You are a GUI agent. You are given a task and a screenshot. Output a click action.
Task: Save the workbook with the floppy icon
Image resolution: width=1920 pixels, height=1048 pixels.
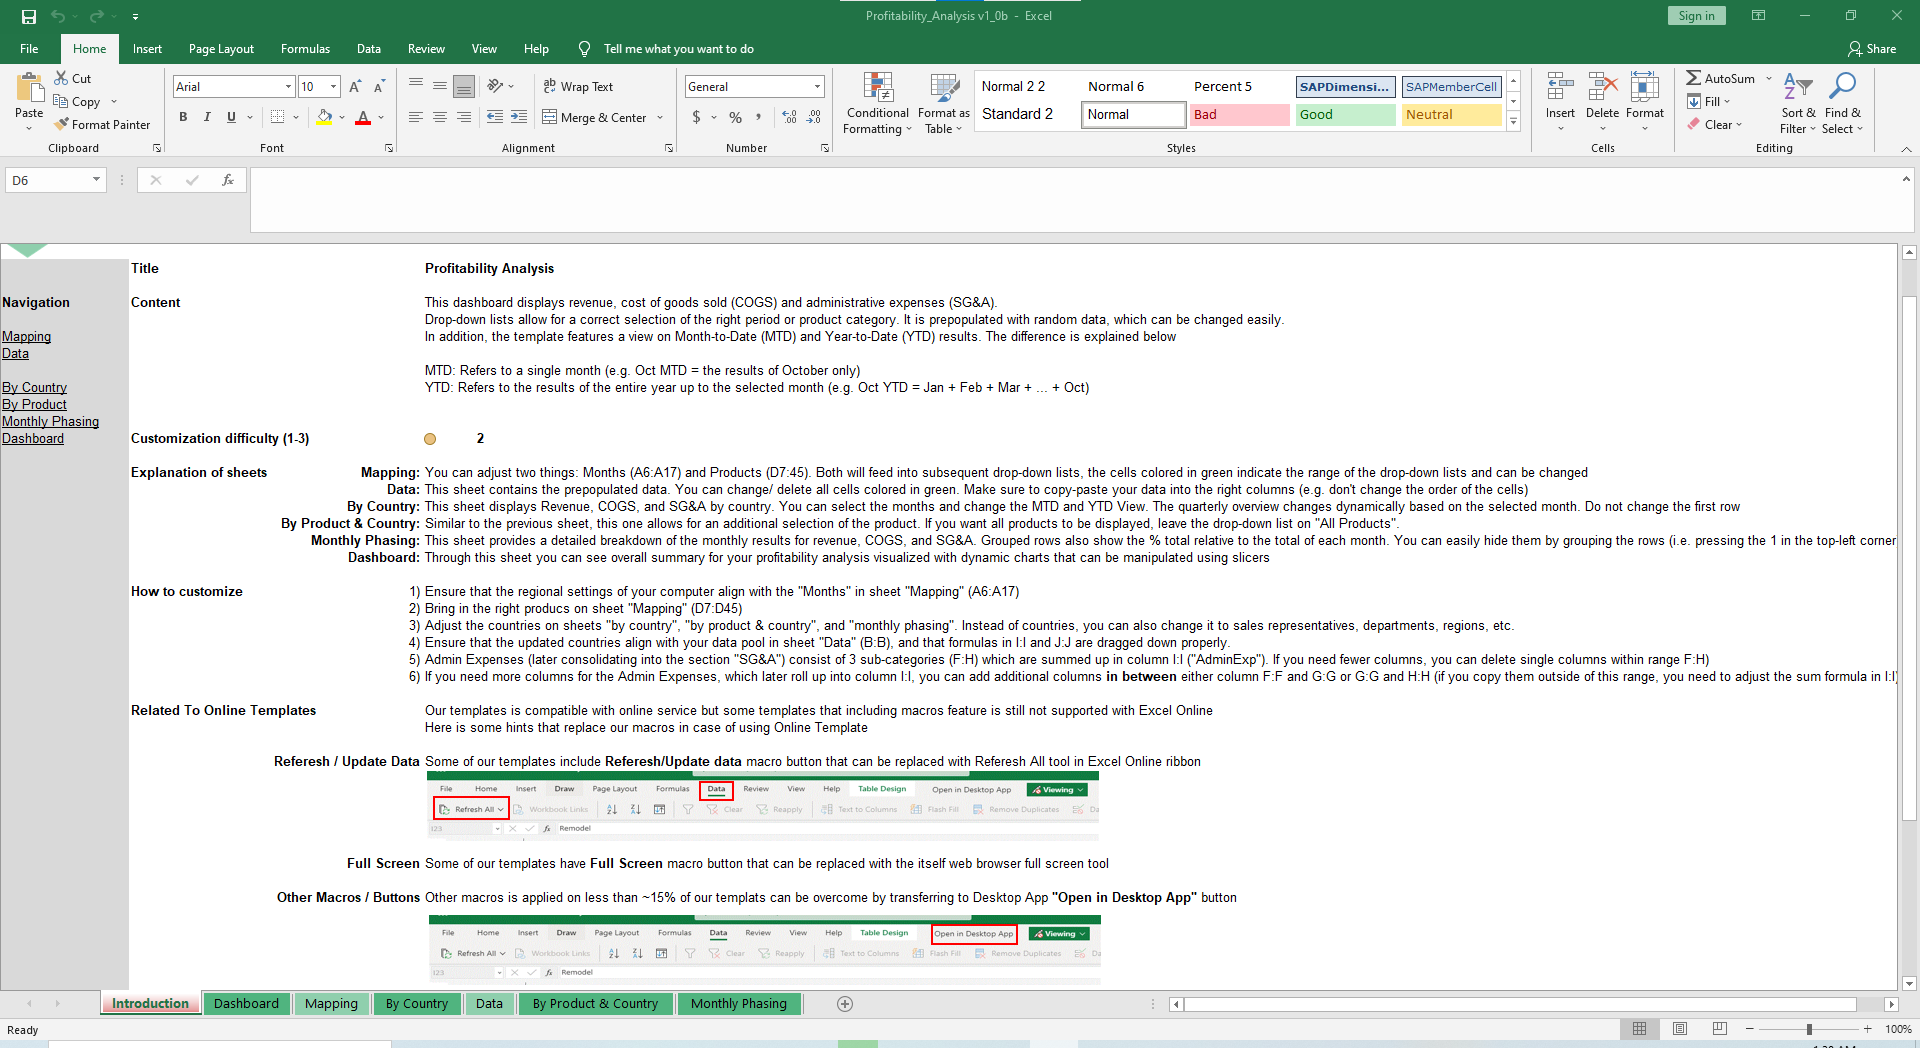(x=29, y=16)
